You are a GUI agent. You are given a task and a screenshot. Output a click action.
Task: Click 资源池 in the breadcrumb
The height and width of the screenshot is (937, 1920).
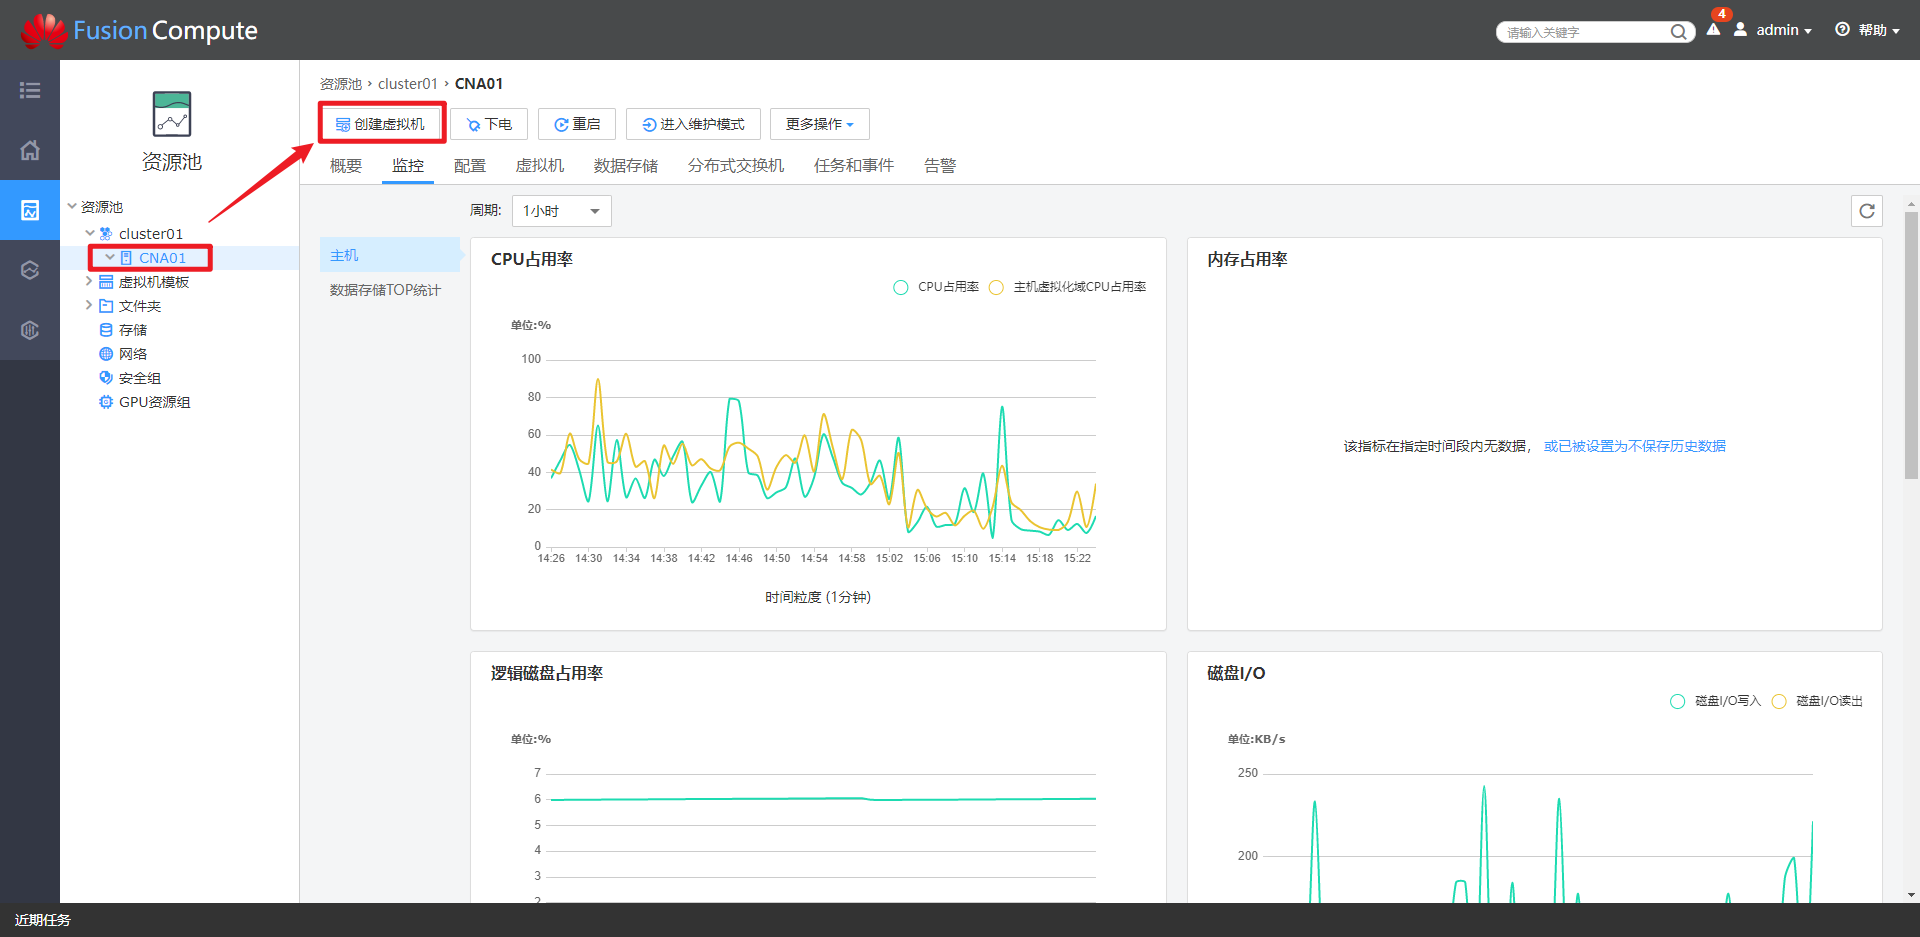tap(341, 84)
